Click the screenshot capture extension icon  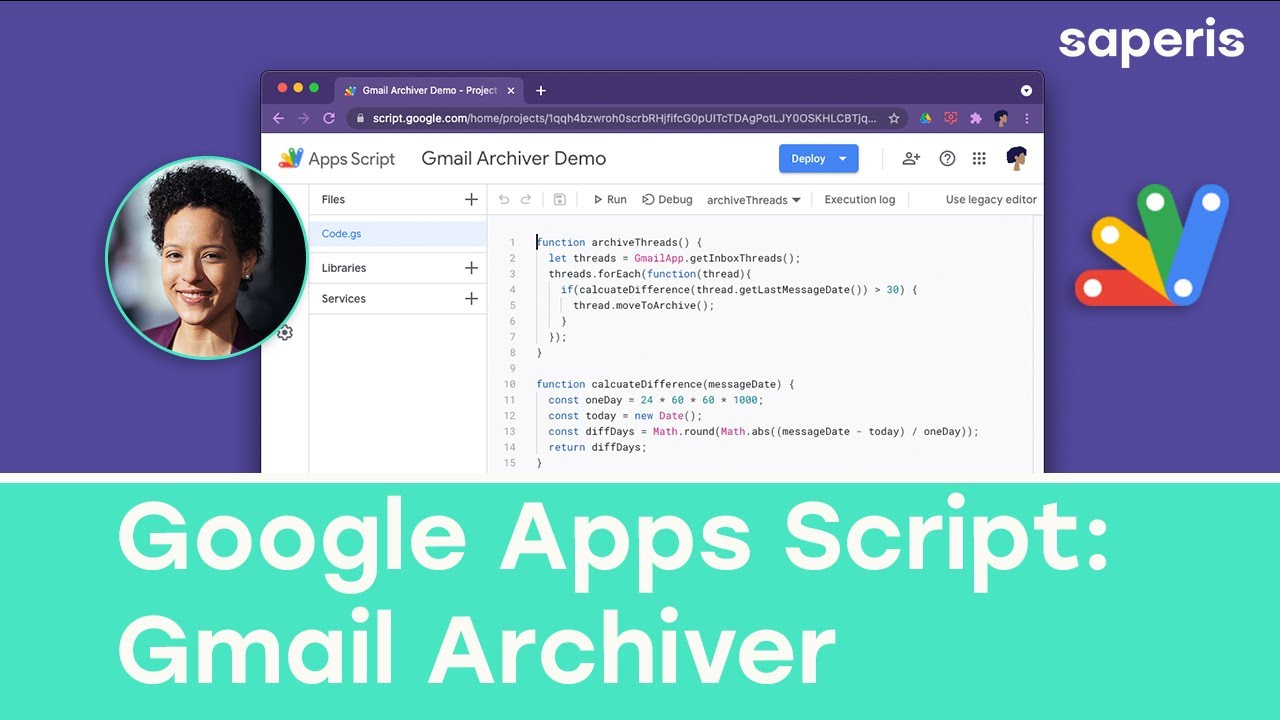coord(951,118)
